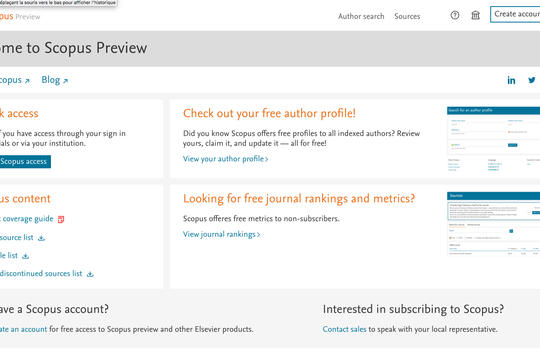Open the LinkedIn icon

pyautogui.click(x=511, y=80)
